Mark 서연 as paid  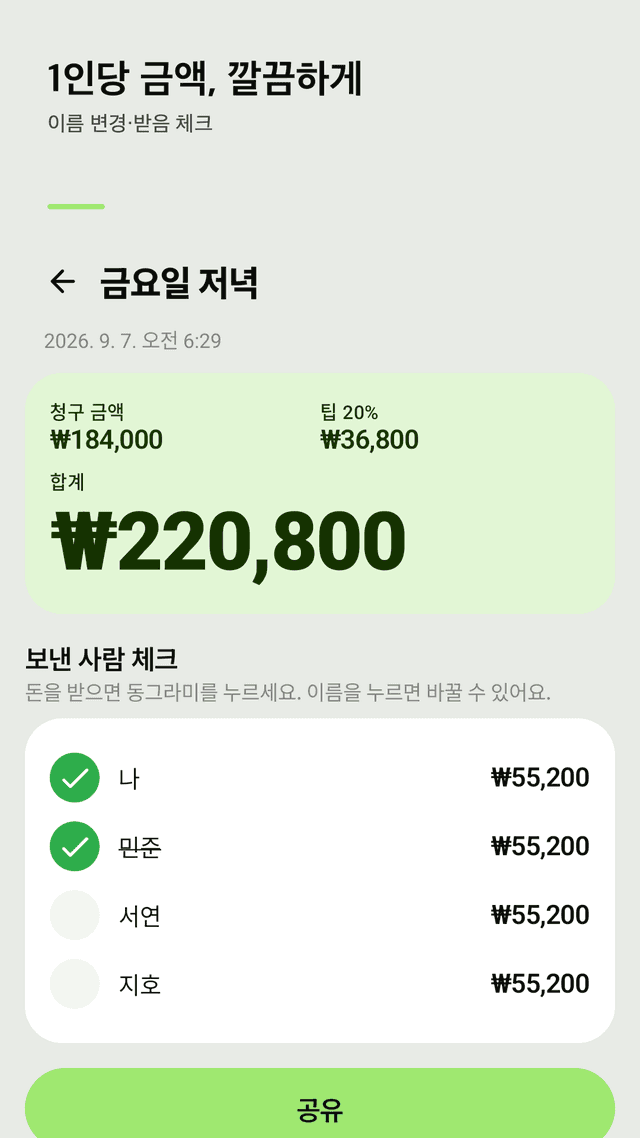75,915
